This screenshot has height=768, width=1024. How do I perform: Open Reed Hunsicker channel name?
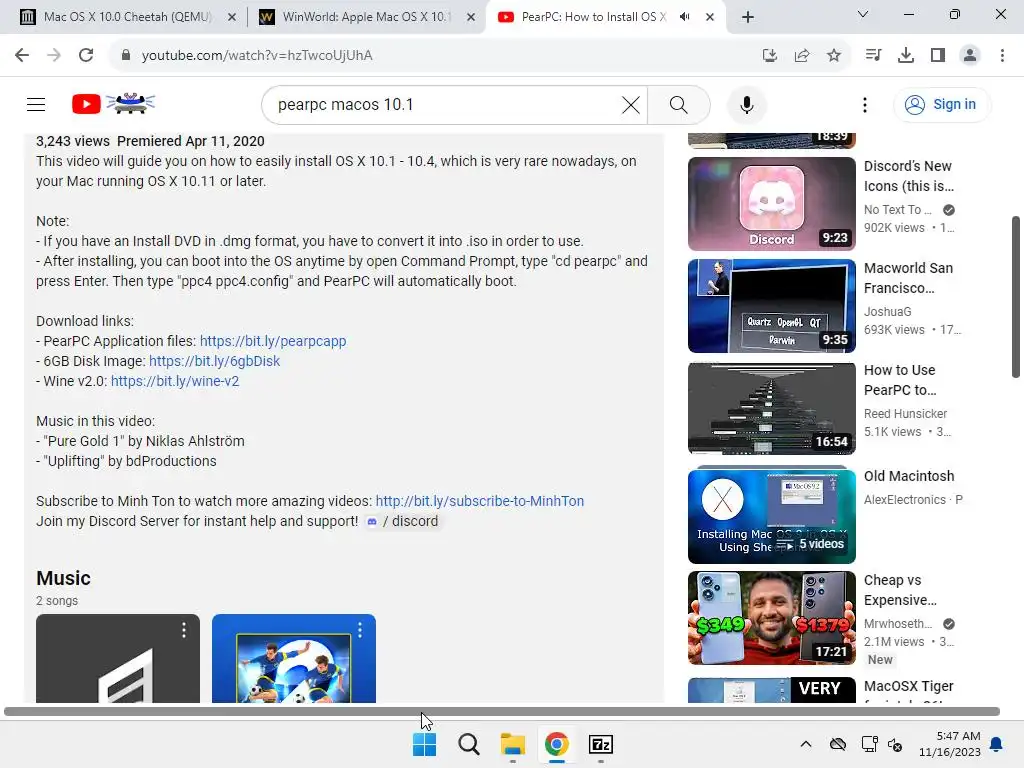(x=905, y=413)
